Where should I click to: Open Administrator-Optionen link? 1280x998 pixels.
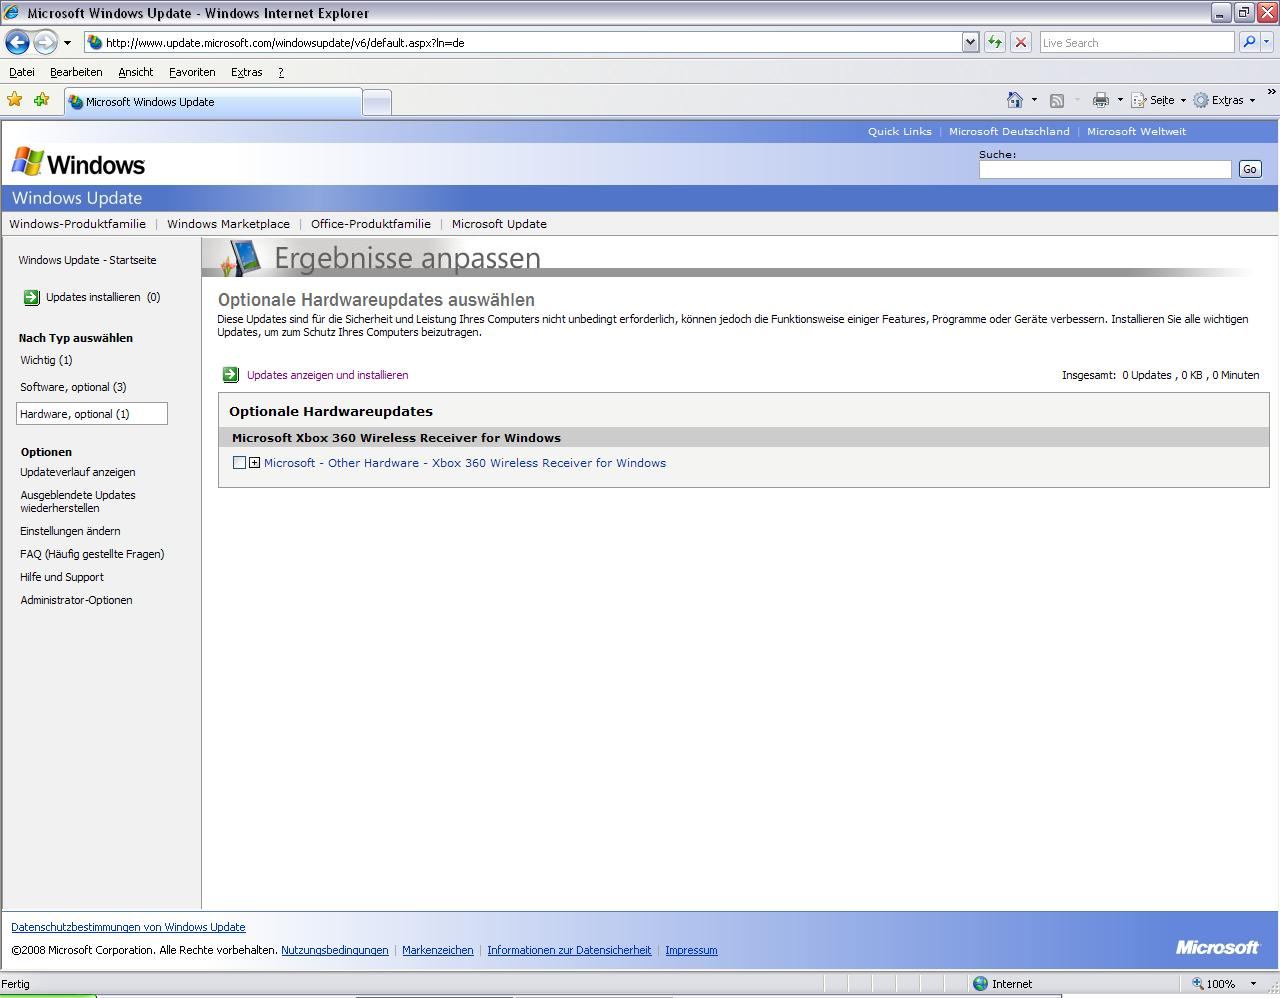76,600
